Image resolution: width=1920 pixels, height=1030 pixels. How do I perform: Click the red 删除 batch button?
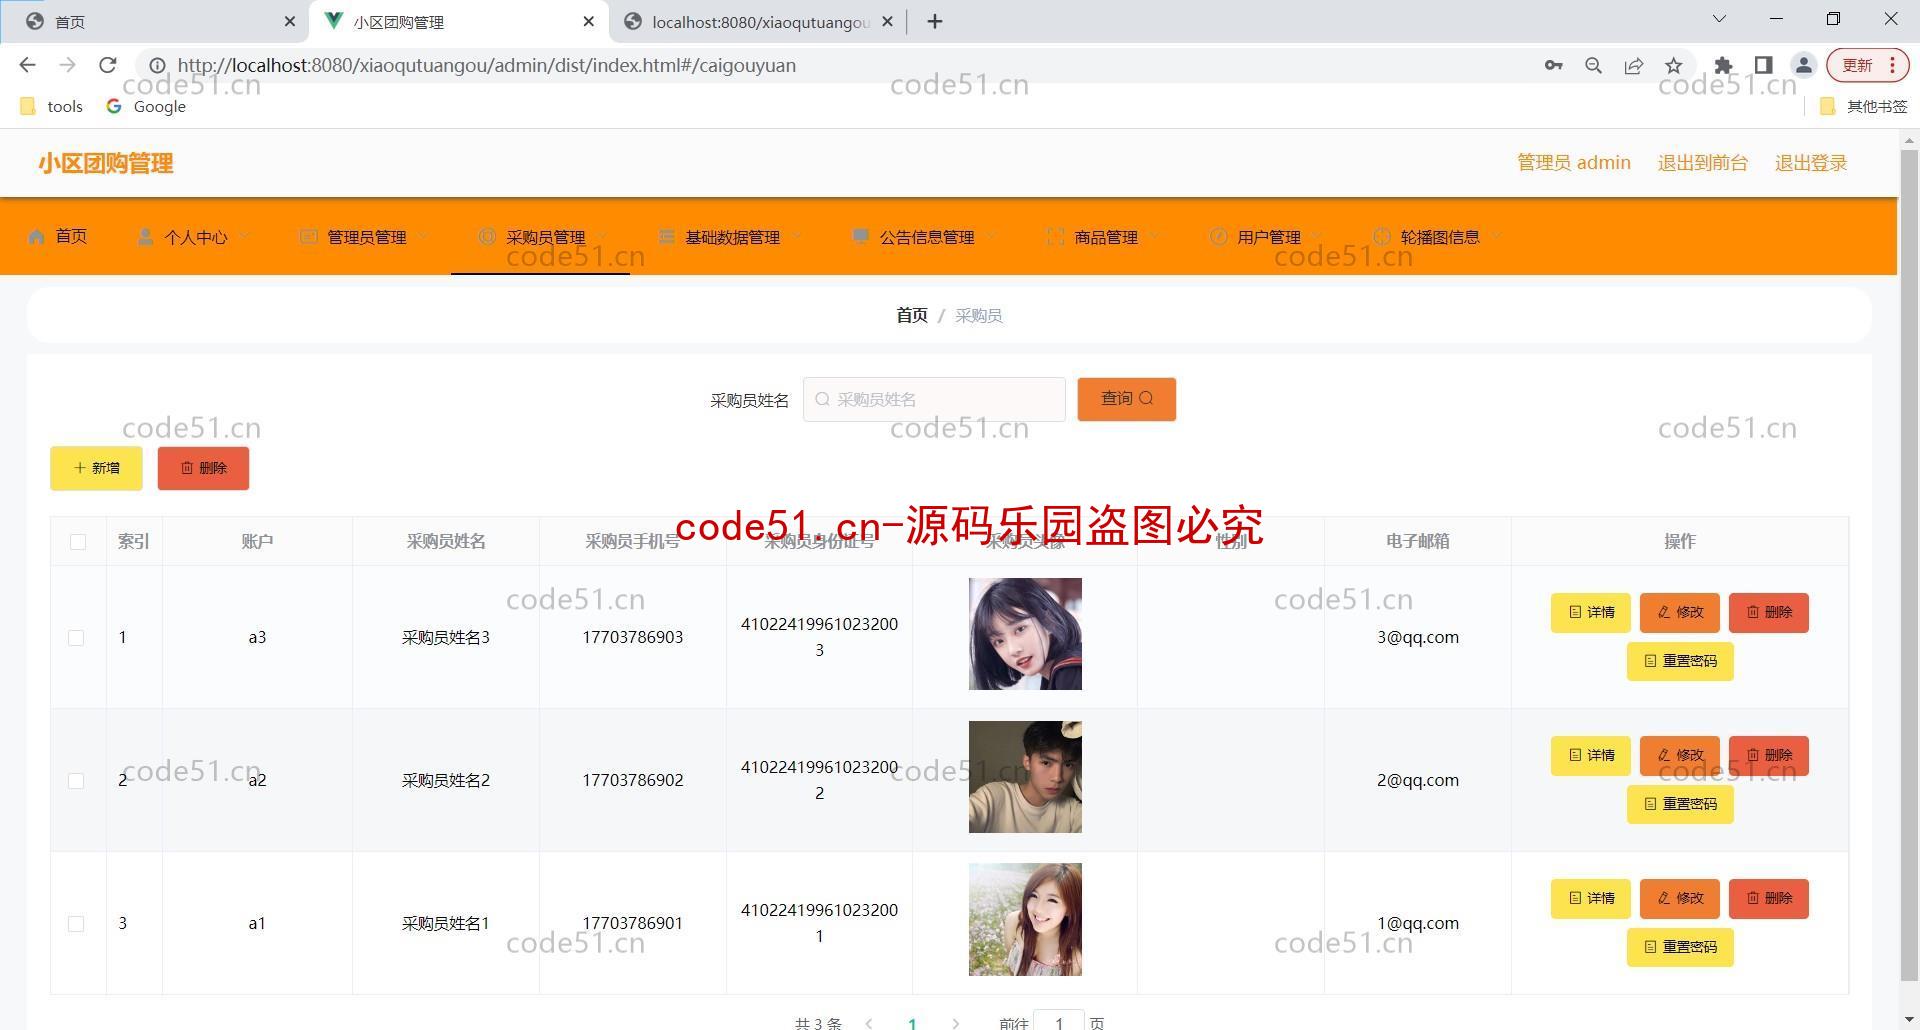203,468
